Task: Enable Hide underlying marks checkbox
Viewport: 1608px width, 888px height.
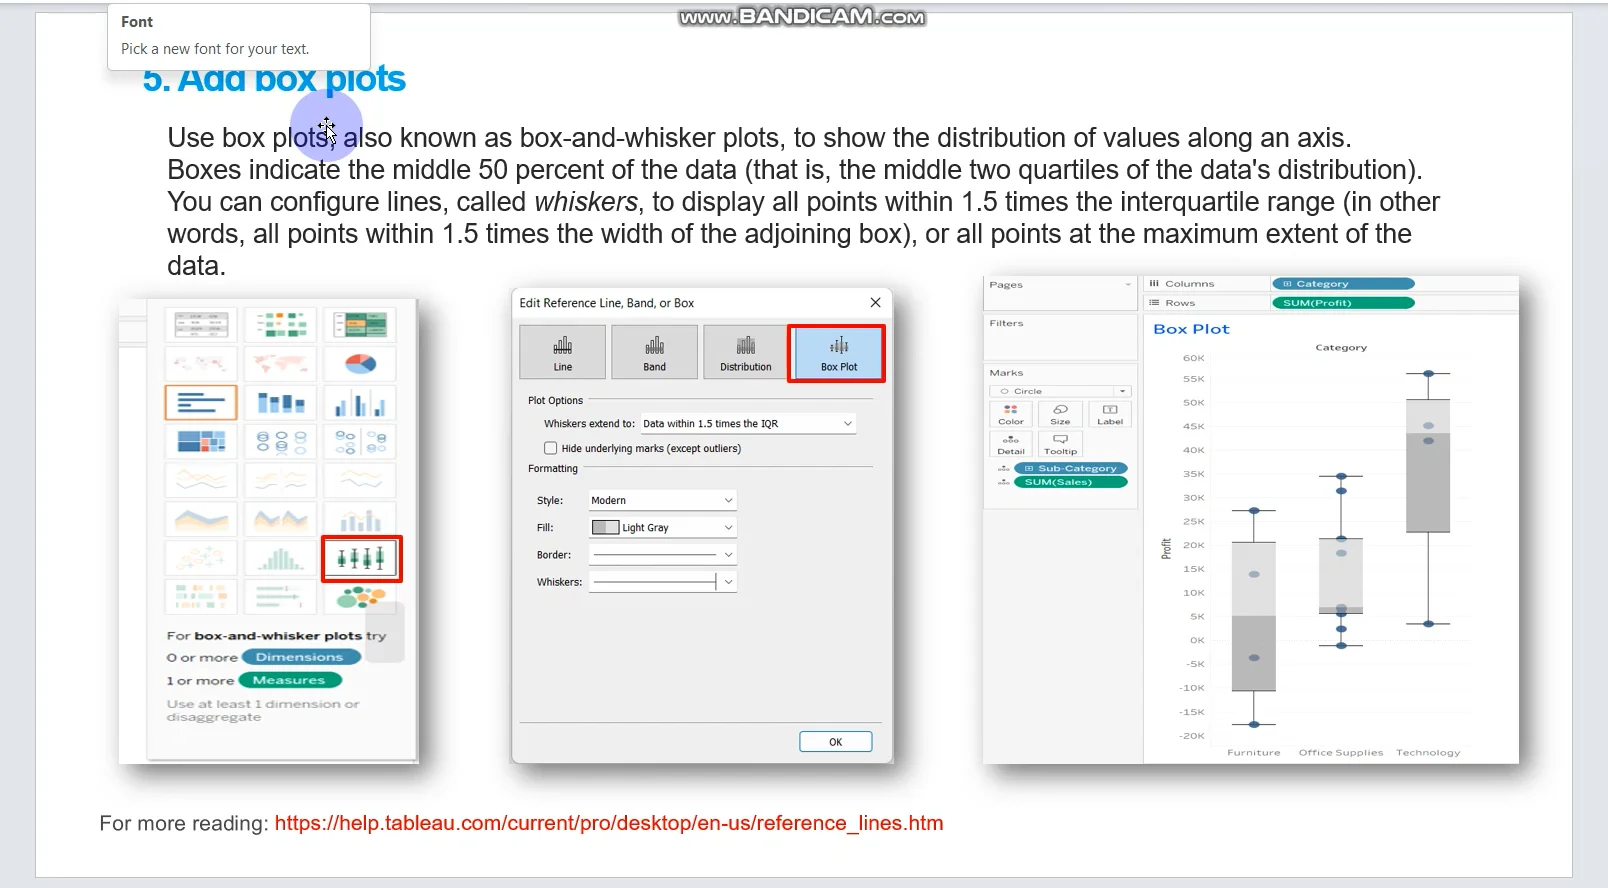Action: pos(550,449)
